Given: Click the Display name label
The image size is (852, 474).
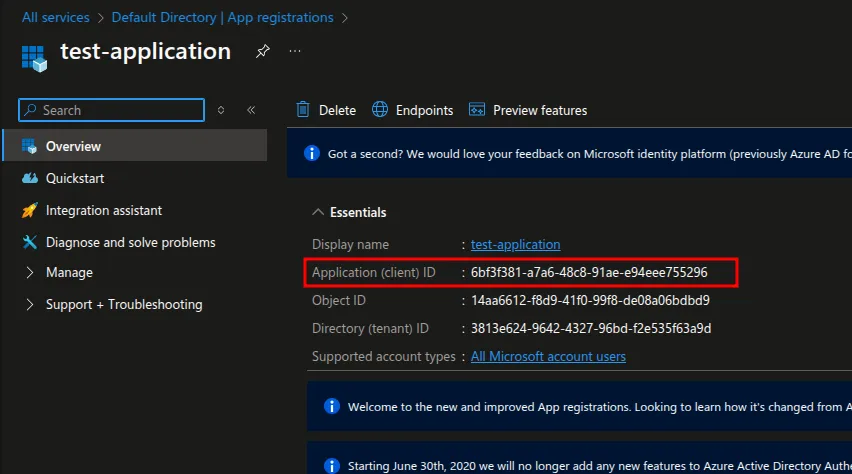Looking at the screenshot, I should point(350,245).
